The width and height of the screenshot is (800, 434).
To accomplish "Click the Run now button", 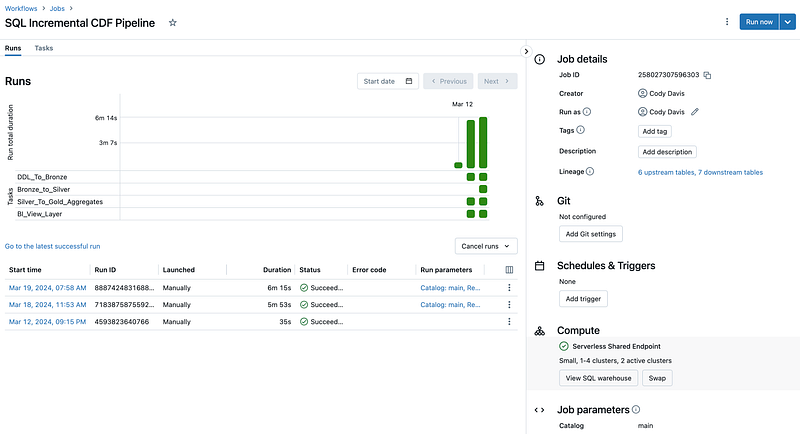I will tap(759, 22).
